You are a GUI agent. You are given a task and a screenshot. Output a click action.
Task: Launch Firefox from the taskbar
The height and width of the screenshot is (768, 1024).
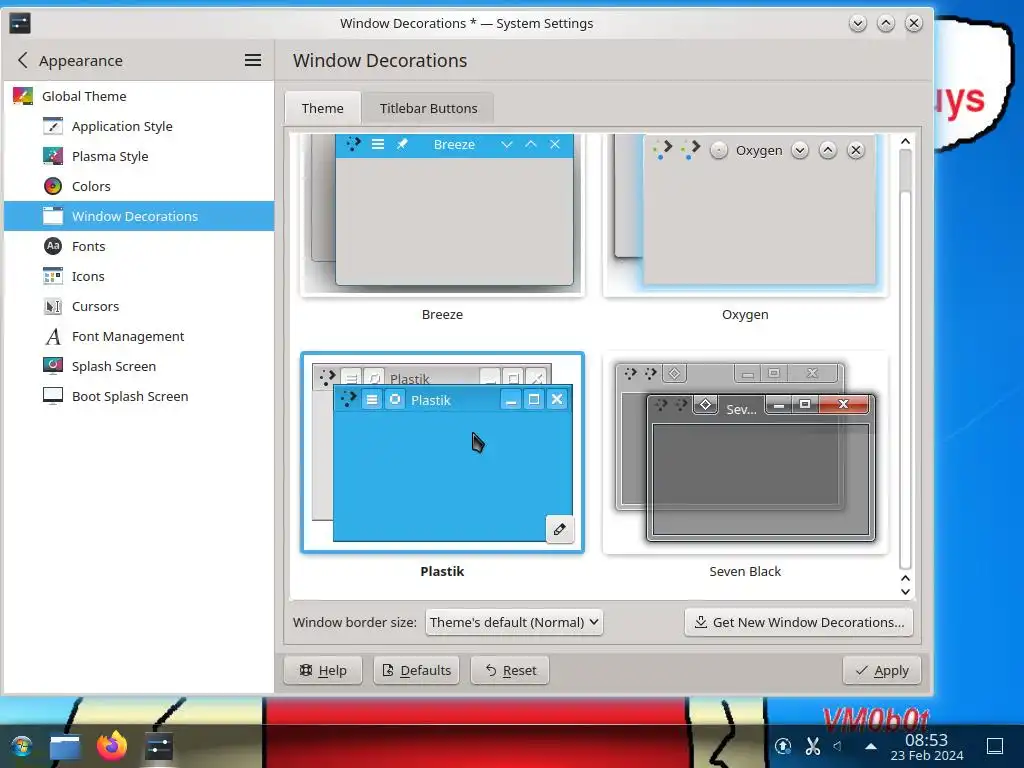[112, 745]
